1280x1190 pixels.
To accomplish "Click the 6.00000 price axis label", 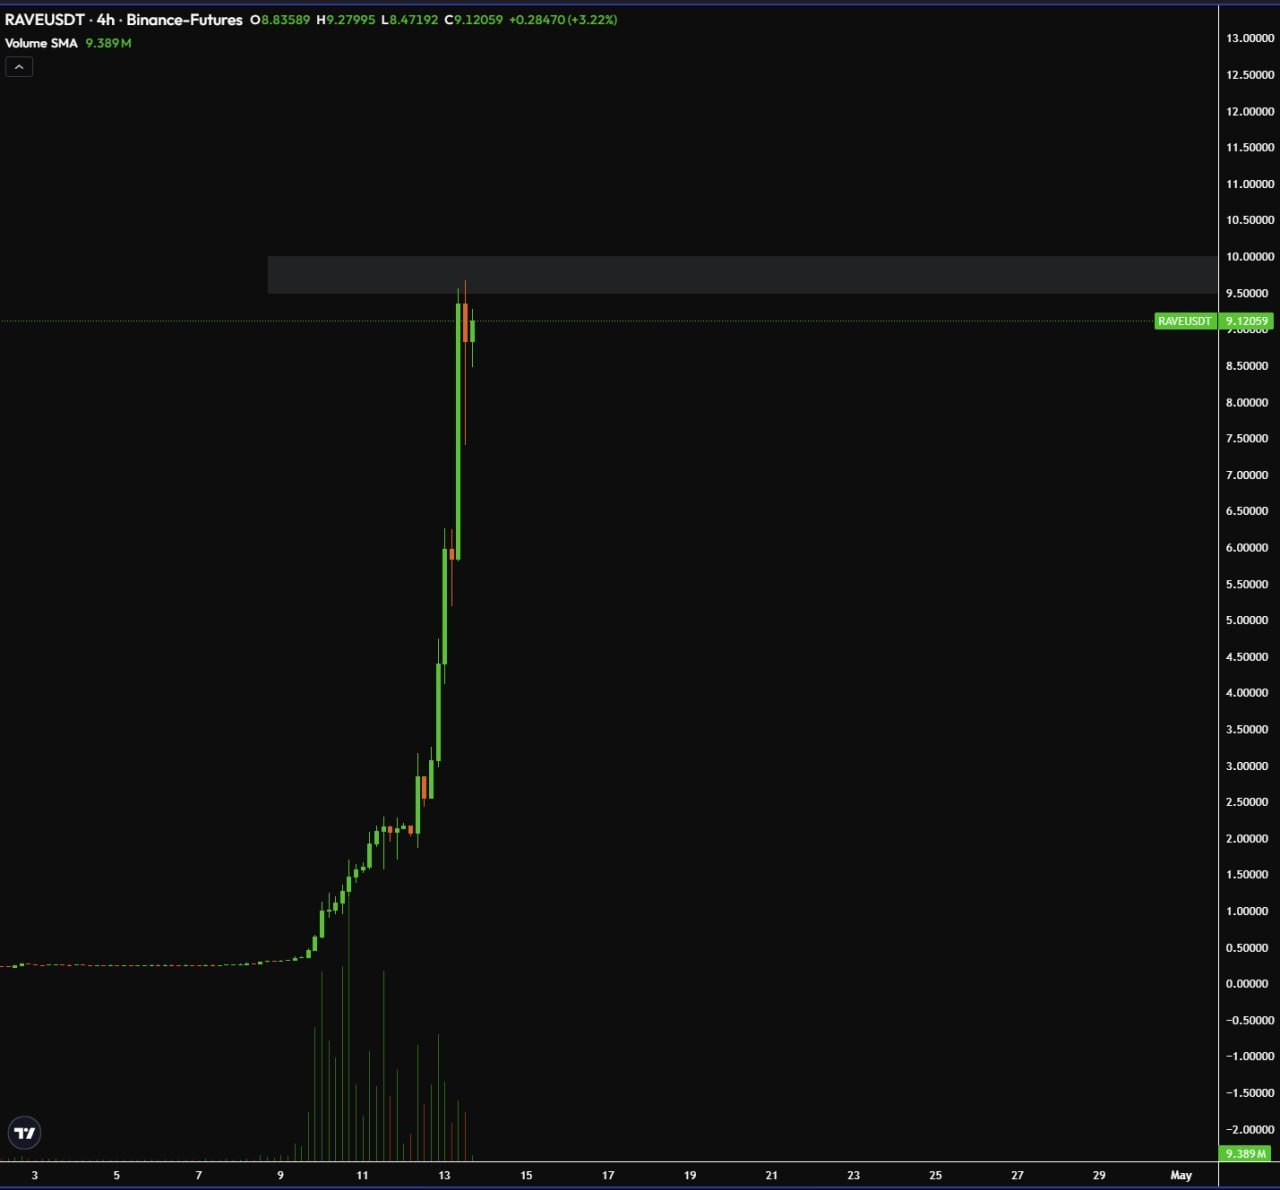I will pos(1250,548).
